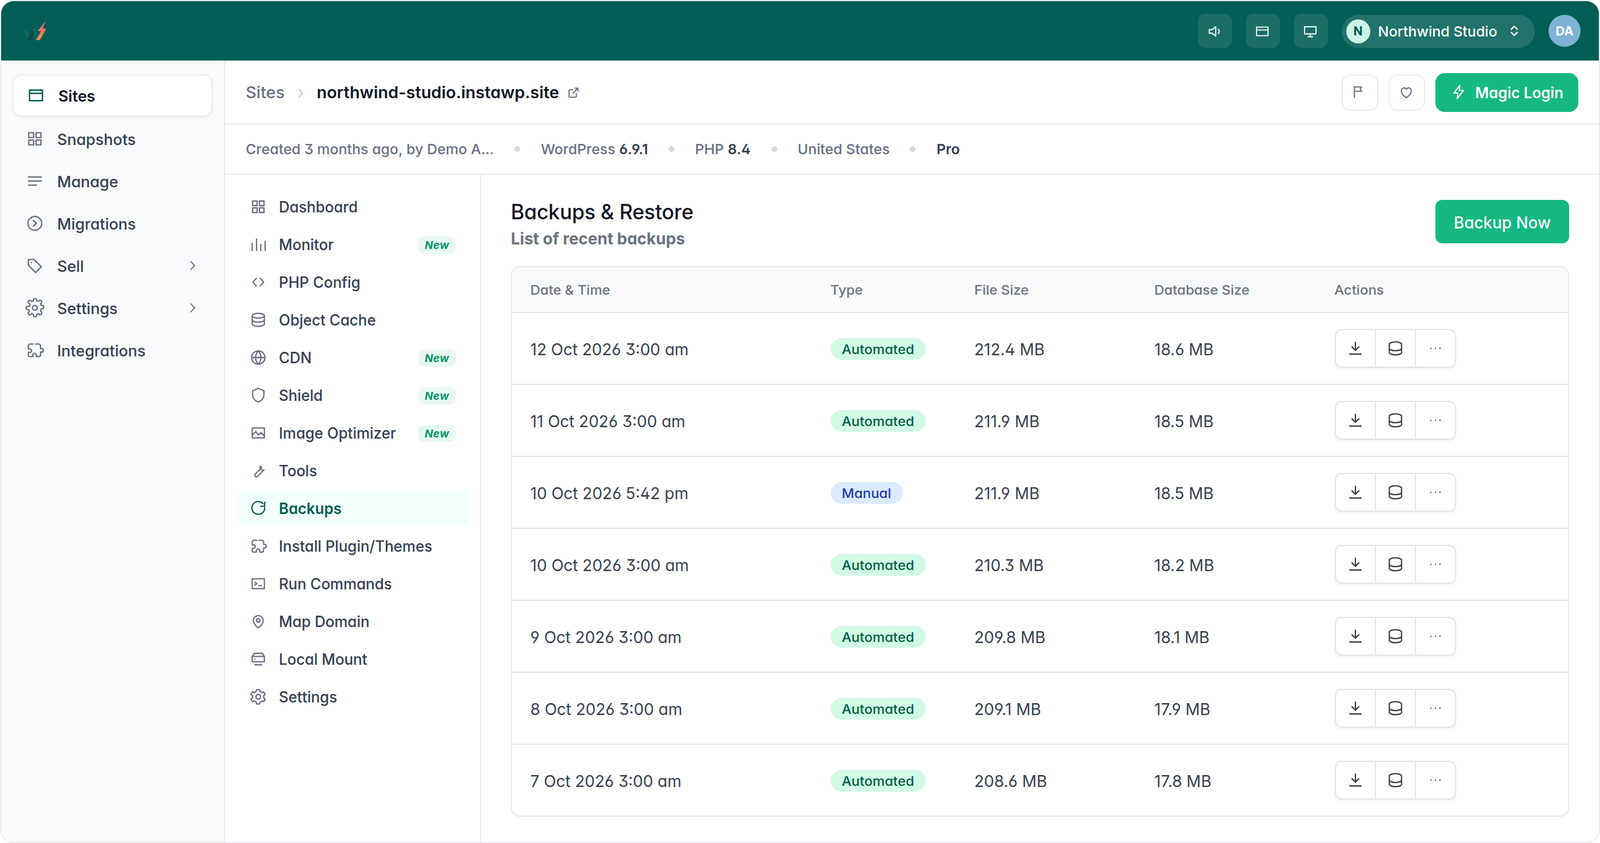Open more actions for 10 Oct 3:00 am backup
The width and height of the screenshot is (1600, 843).
[x=1435, y=565]
